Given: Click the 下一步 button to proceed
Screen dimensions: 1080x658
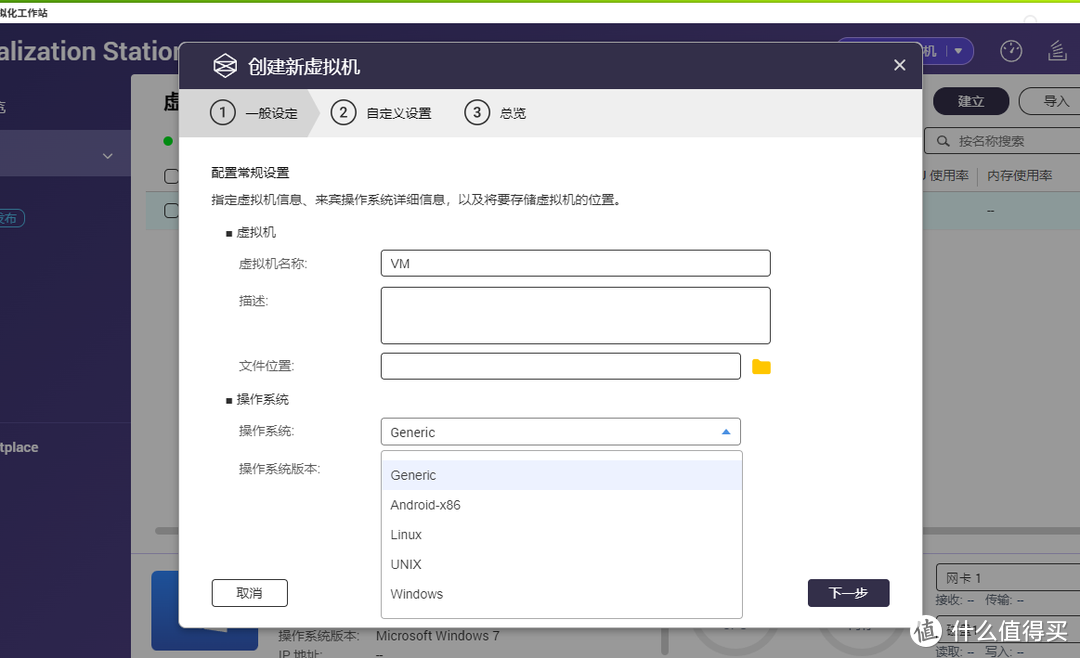Looking at the screenshot, I should click(x=848, y=592).
